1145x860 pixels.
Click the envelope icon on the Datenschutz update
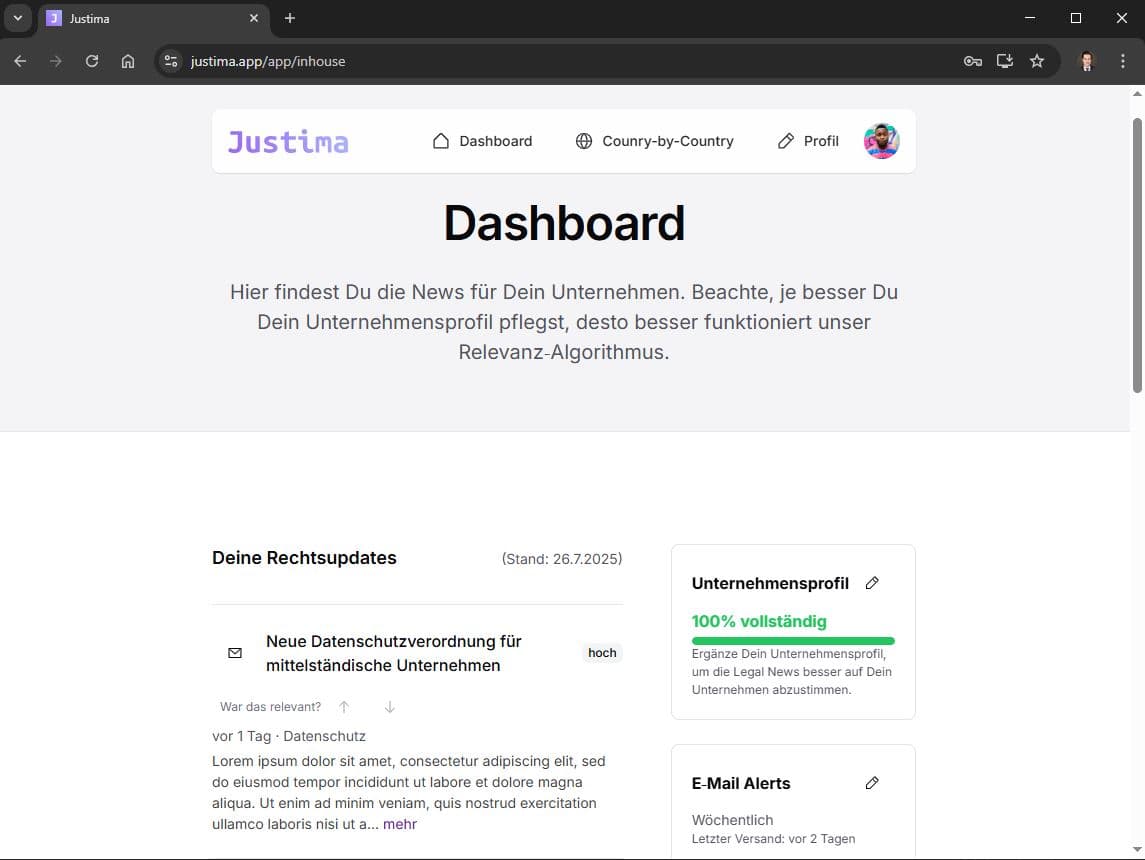click(234, 652)
